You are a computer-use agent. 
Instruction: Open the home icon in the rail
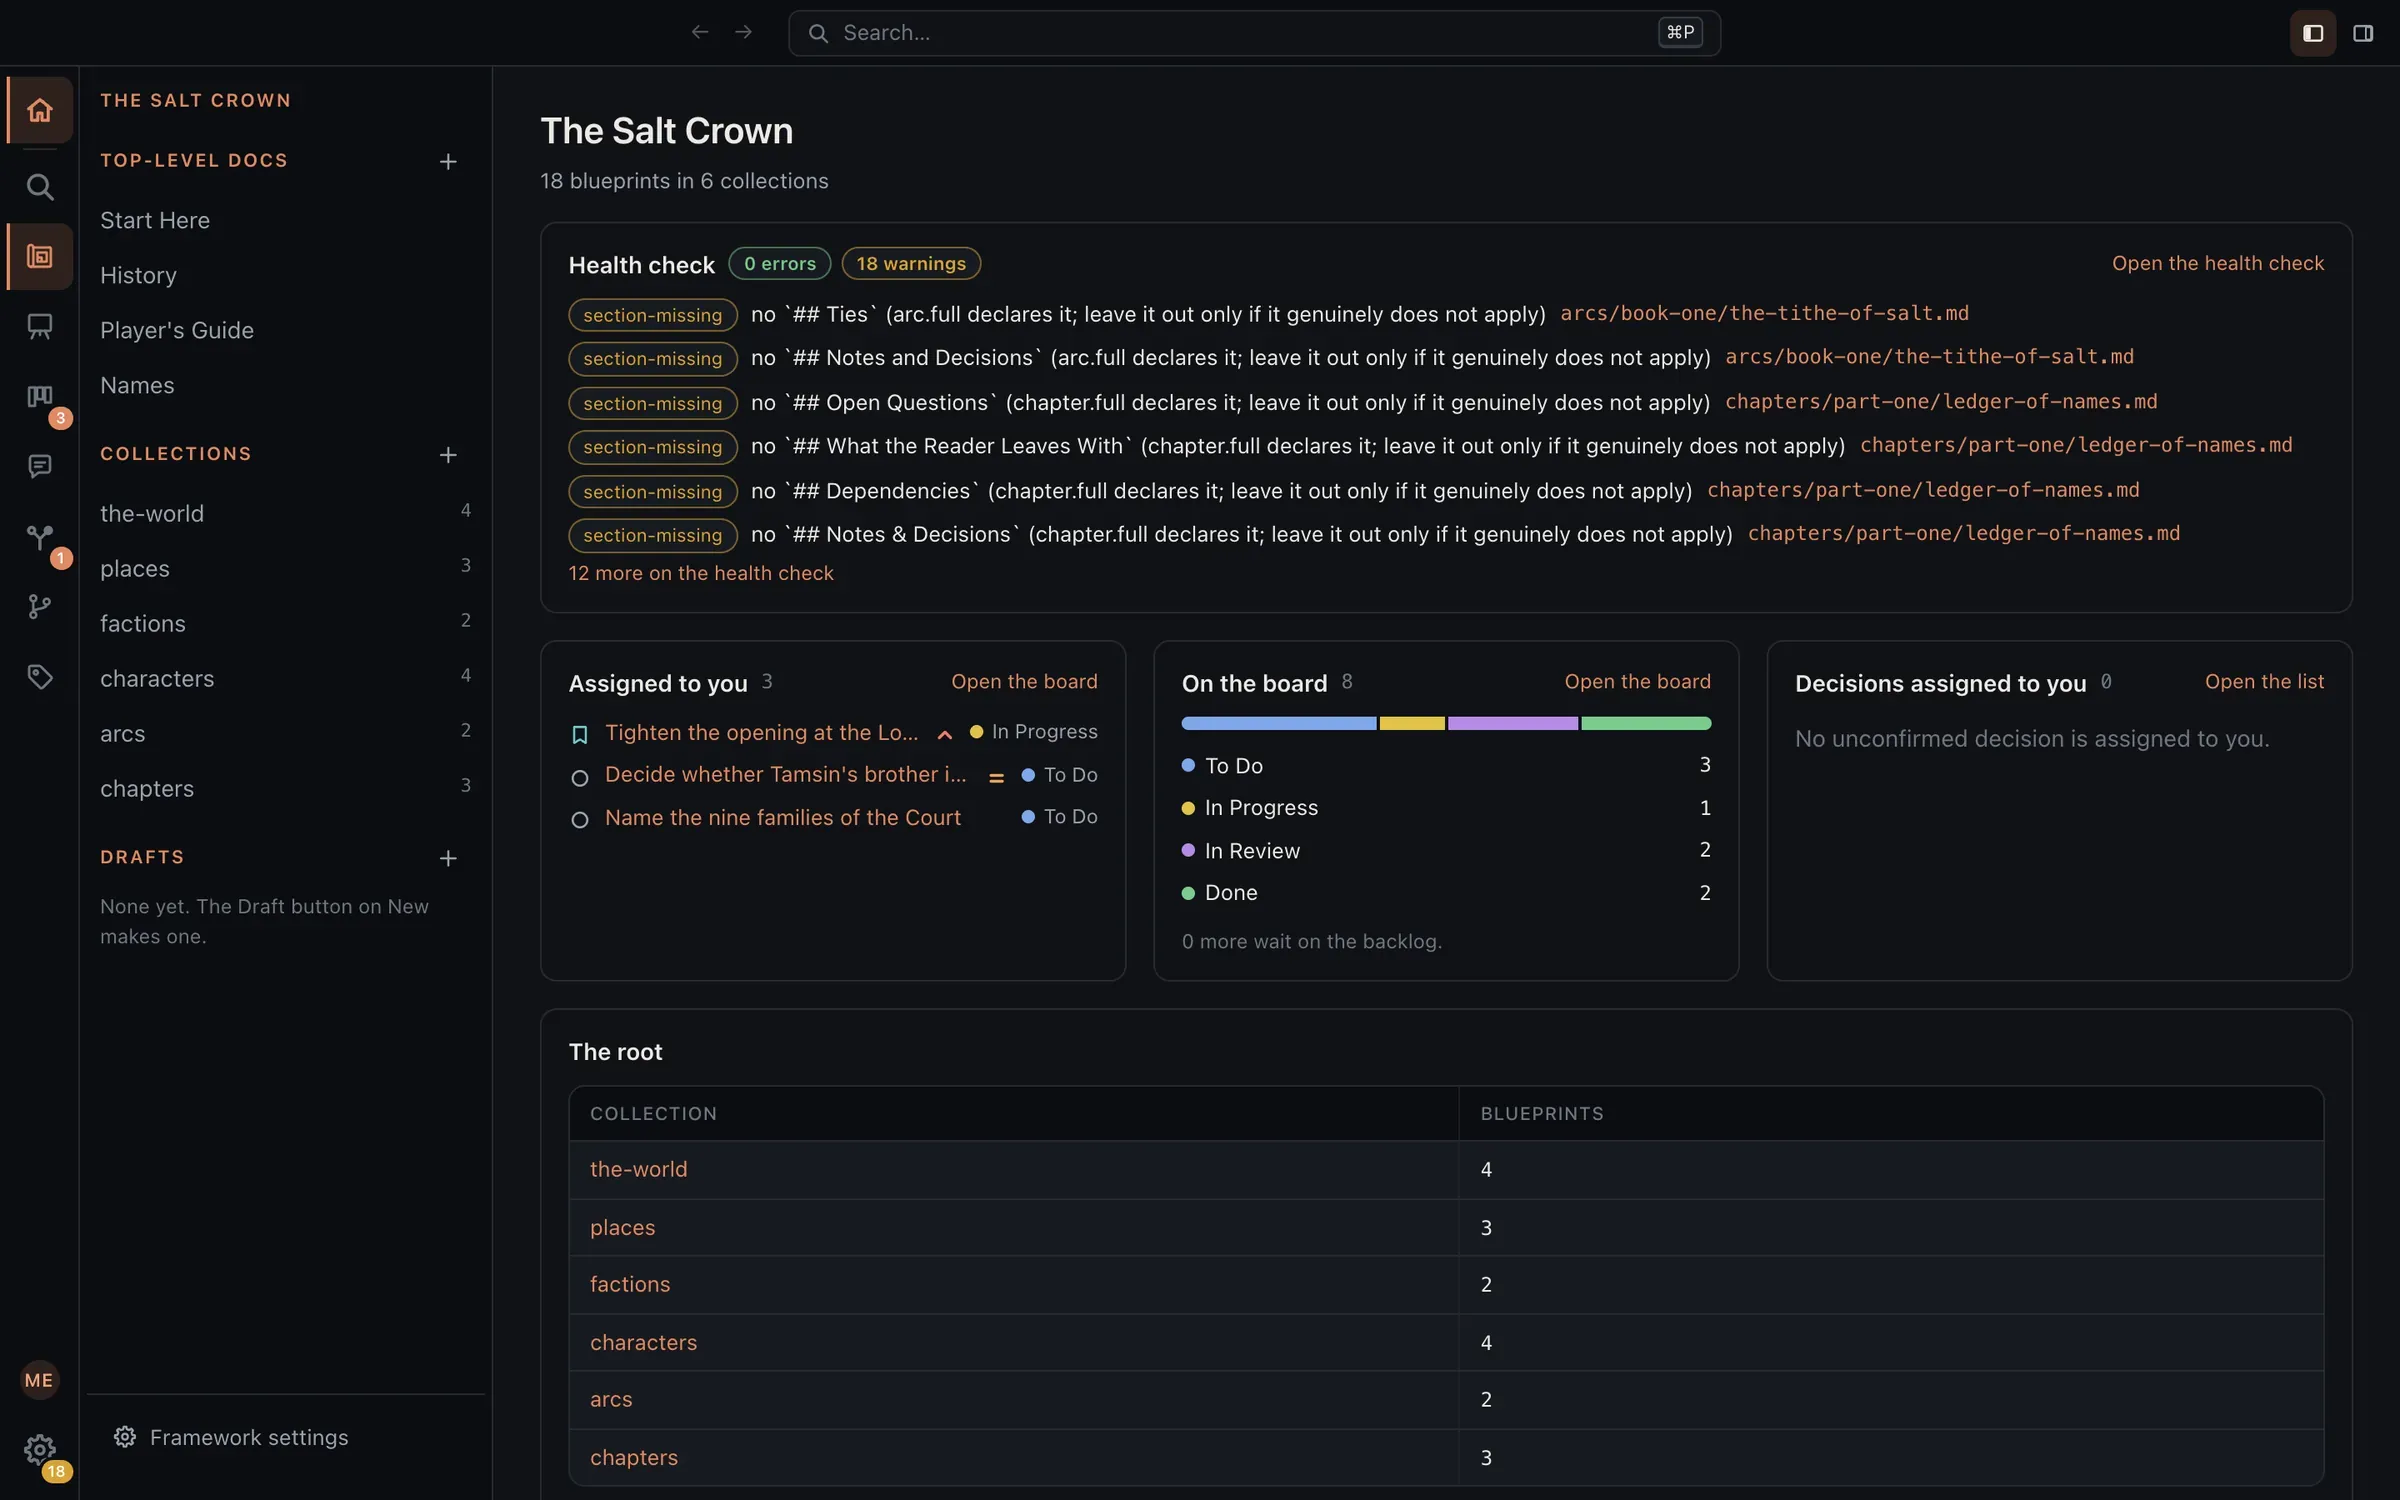click(40, 110)
